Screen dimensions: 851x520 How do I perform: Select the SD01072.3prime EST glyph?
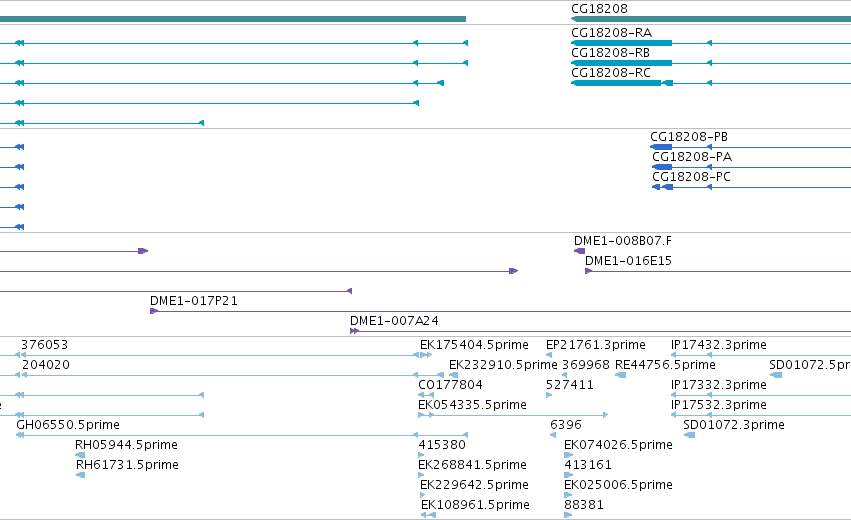pos(689,435)
